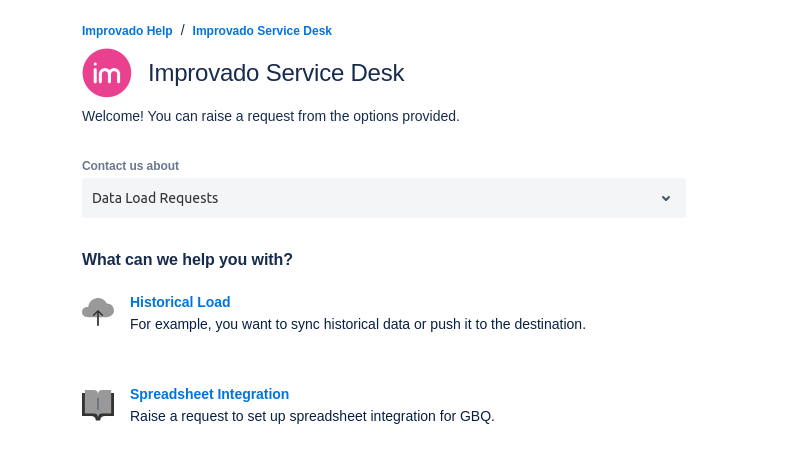Open the "Contact us about" select field
Screen dimensions: 791x462
click(383, 198)
